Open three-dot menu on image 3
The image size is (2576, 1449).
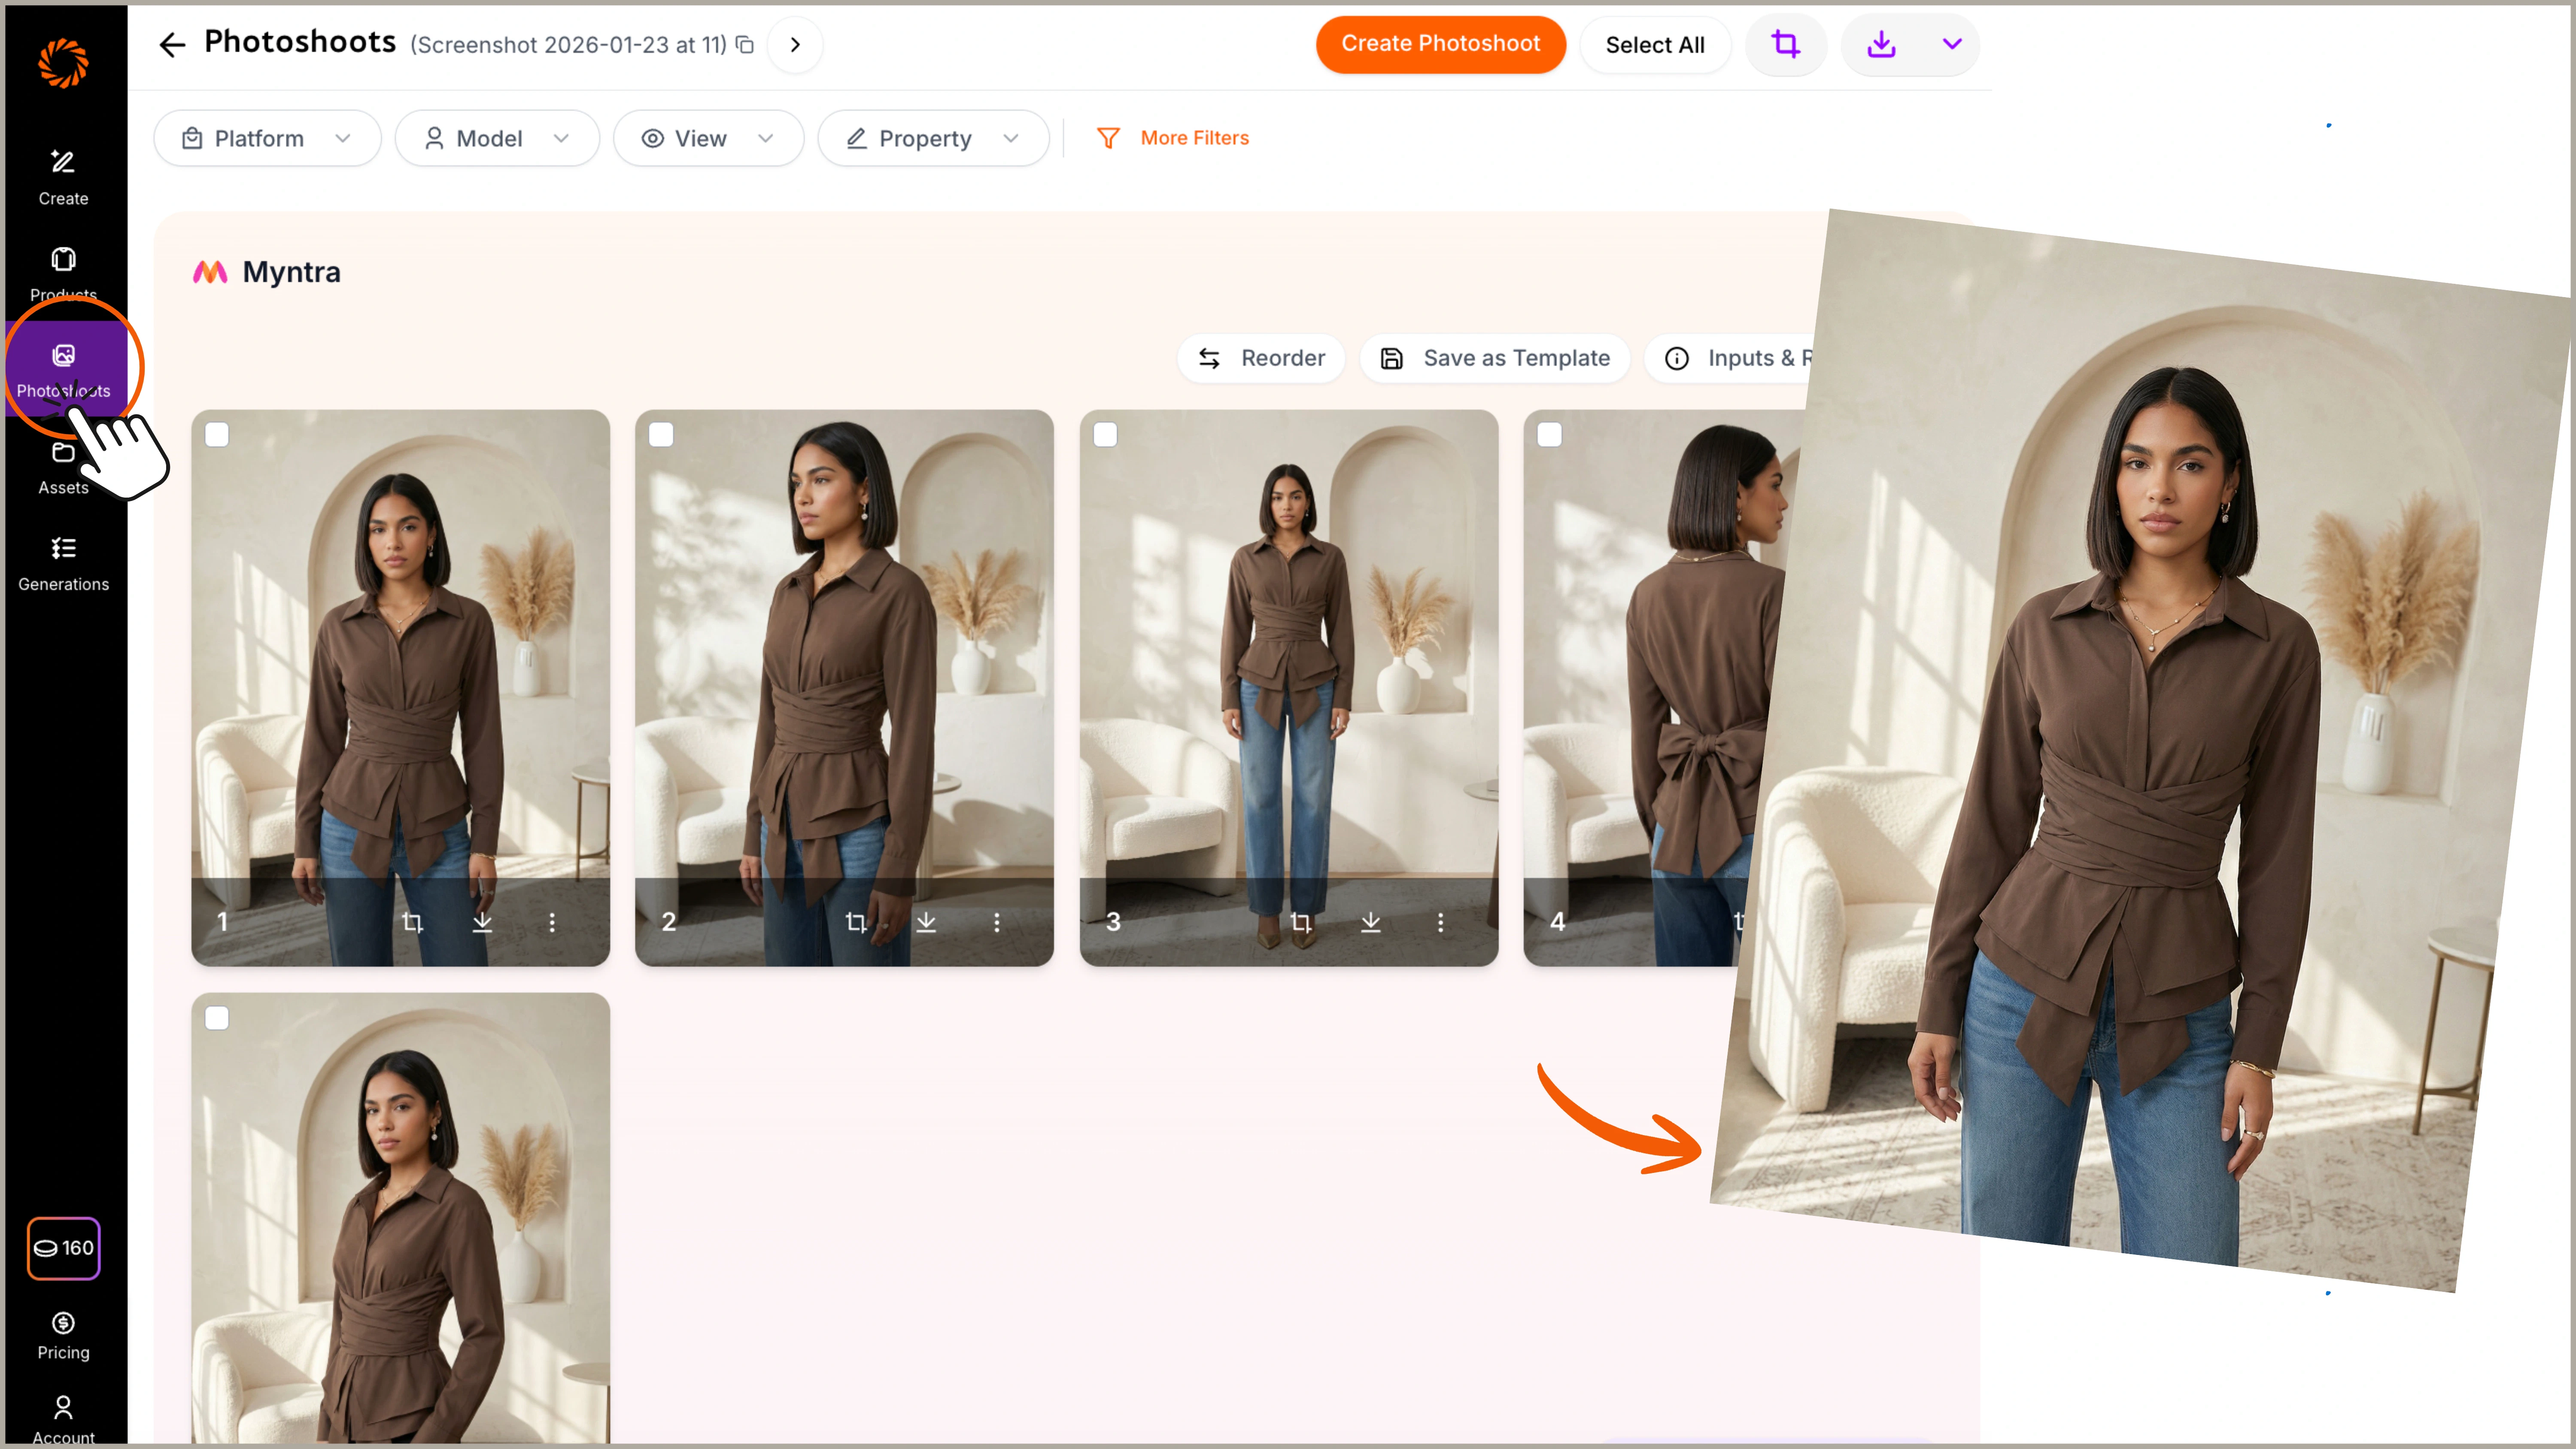[x=1440, y=922]
